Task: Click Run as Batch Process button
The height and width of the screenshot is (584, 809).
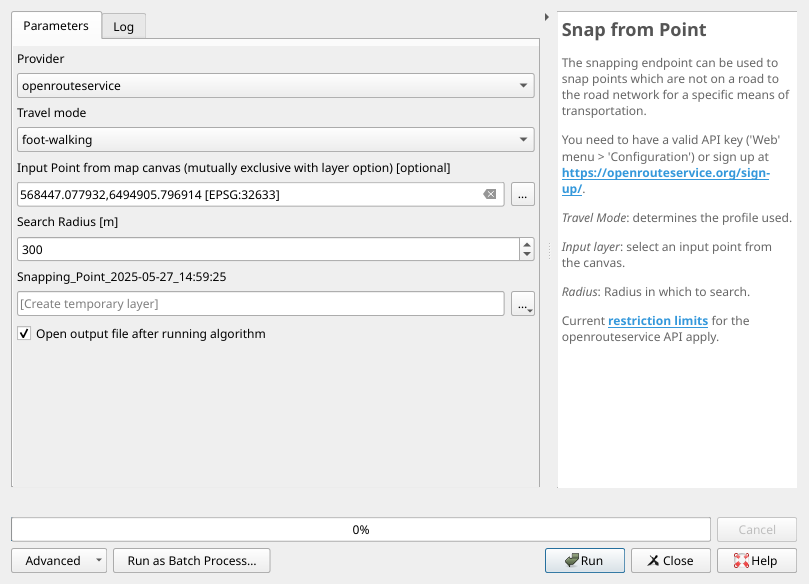Action: [192, 561]
